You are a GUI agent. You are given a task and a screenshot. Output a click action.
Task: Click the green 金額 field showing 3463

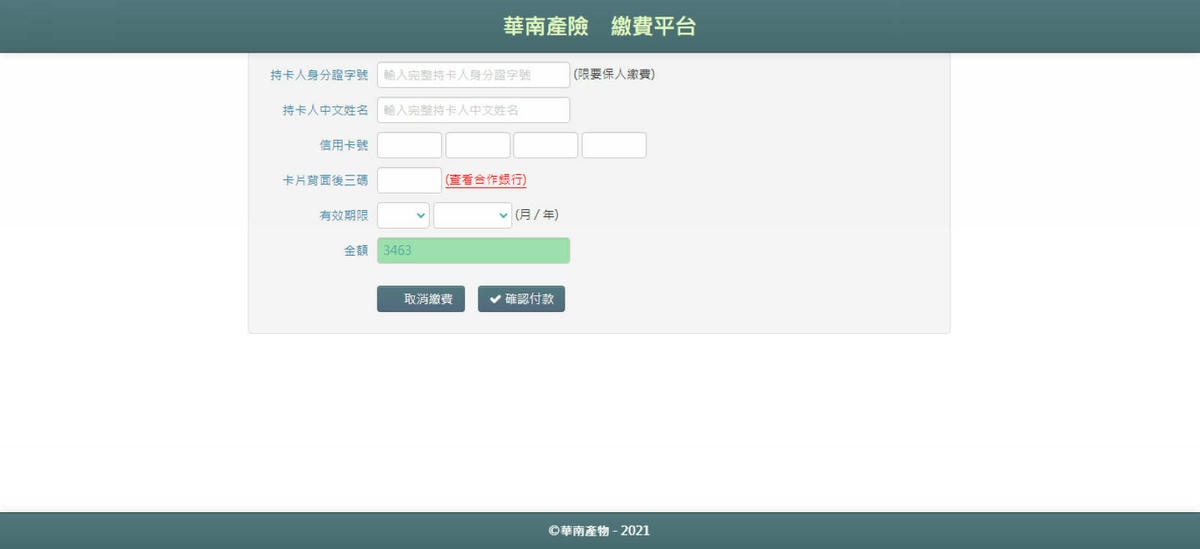(x=473, y=251)
